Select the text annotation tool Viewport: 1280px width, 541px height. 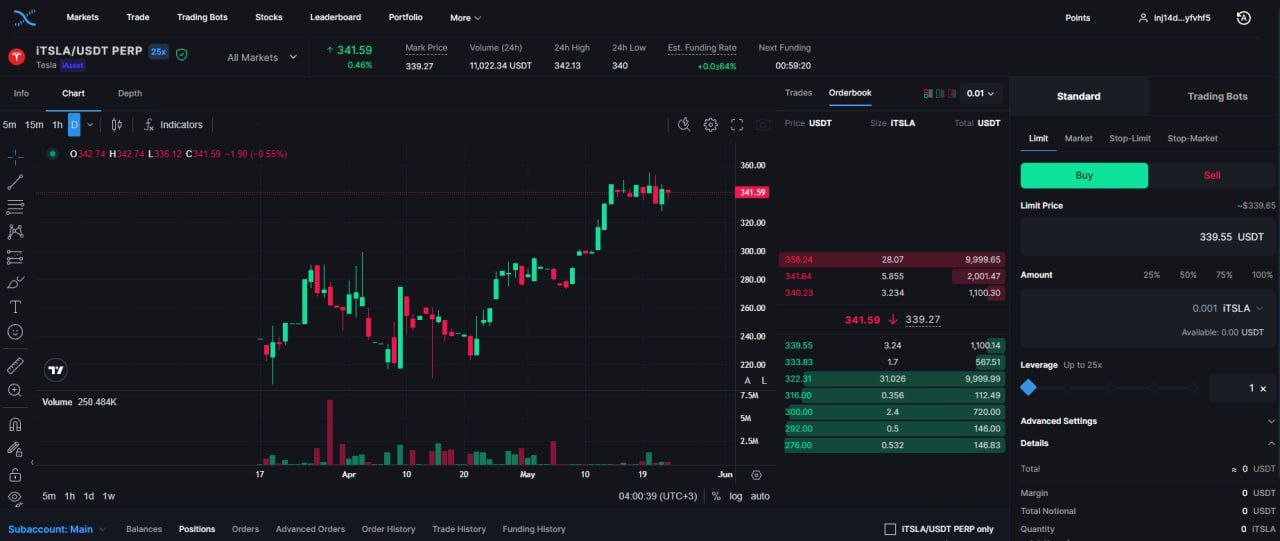pos(15,307)
